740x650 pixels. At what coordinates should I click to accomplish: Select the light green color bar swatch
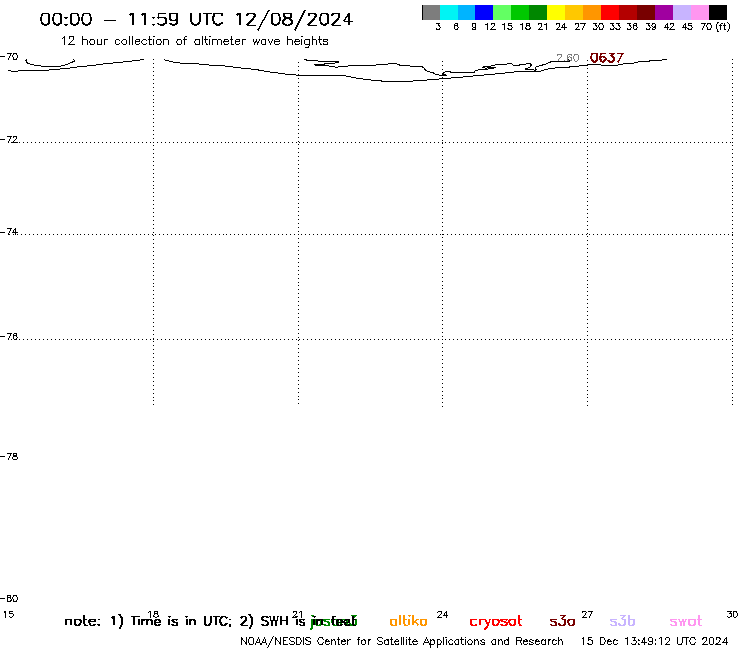[502, 12]
